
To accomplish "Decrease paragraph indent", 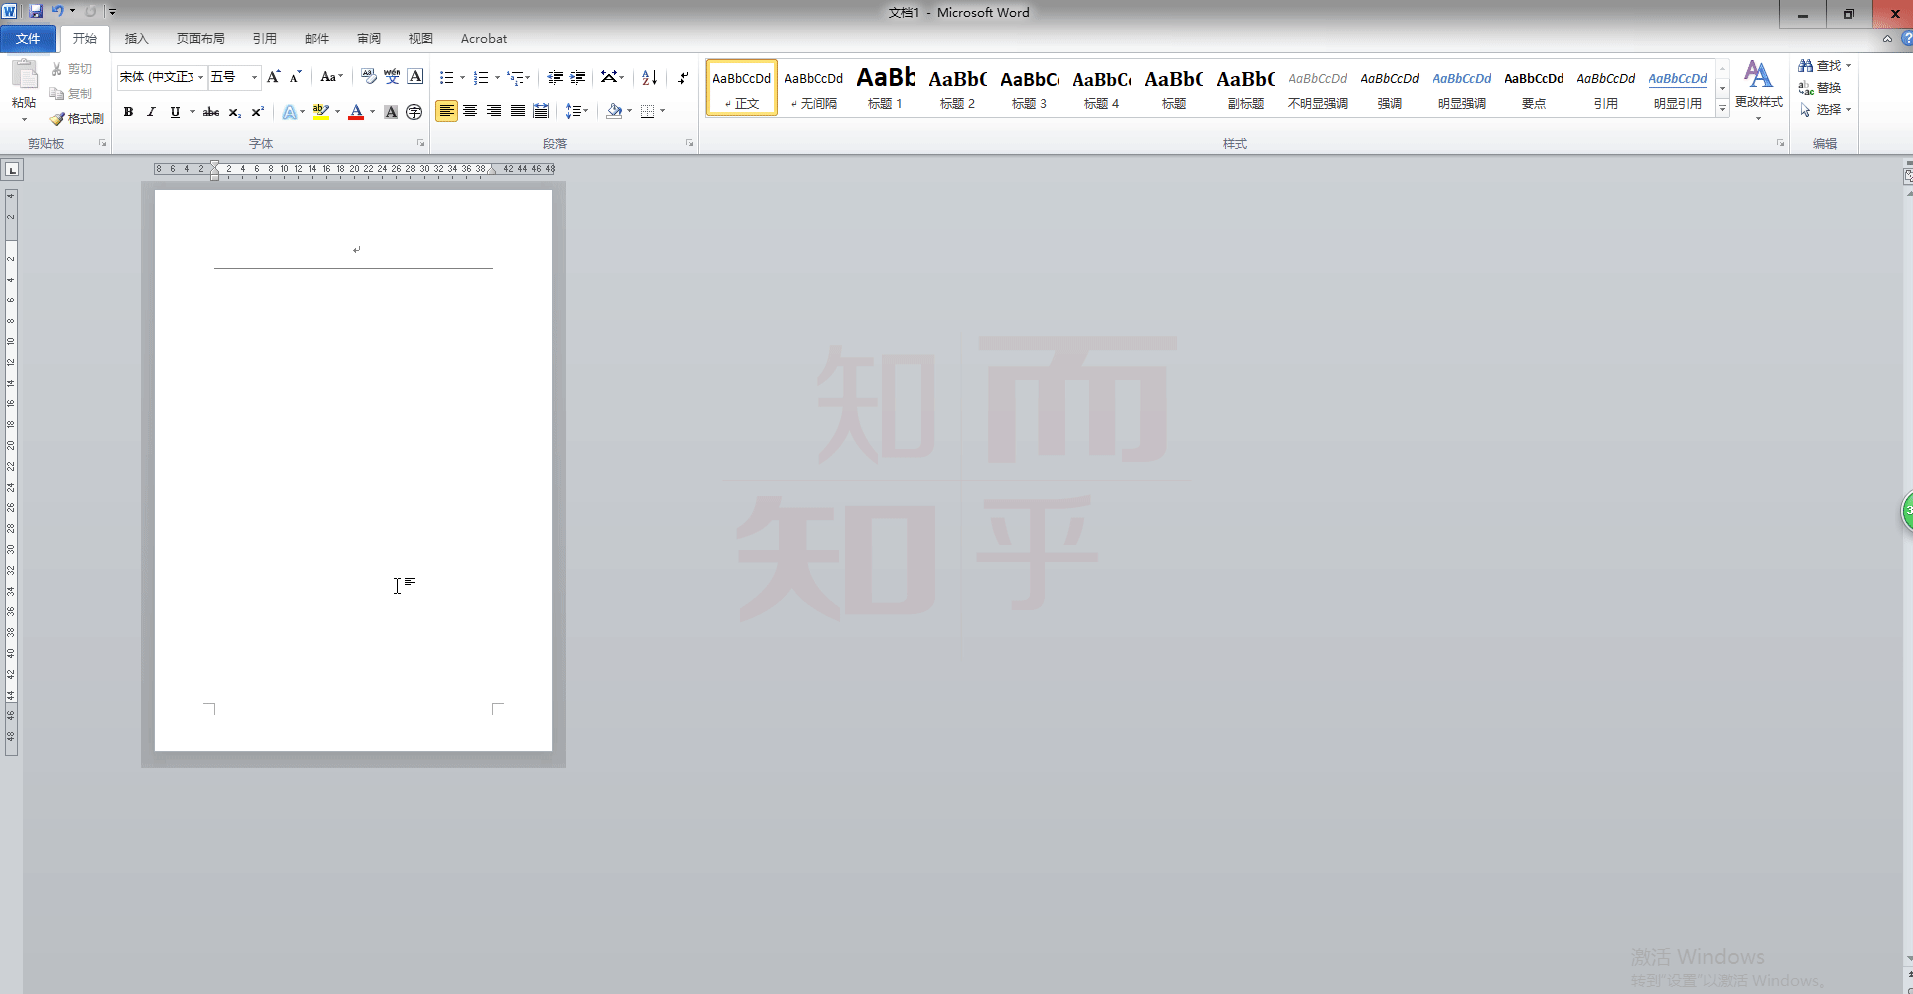I will 555,77.
